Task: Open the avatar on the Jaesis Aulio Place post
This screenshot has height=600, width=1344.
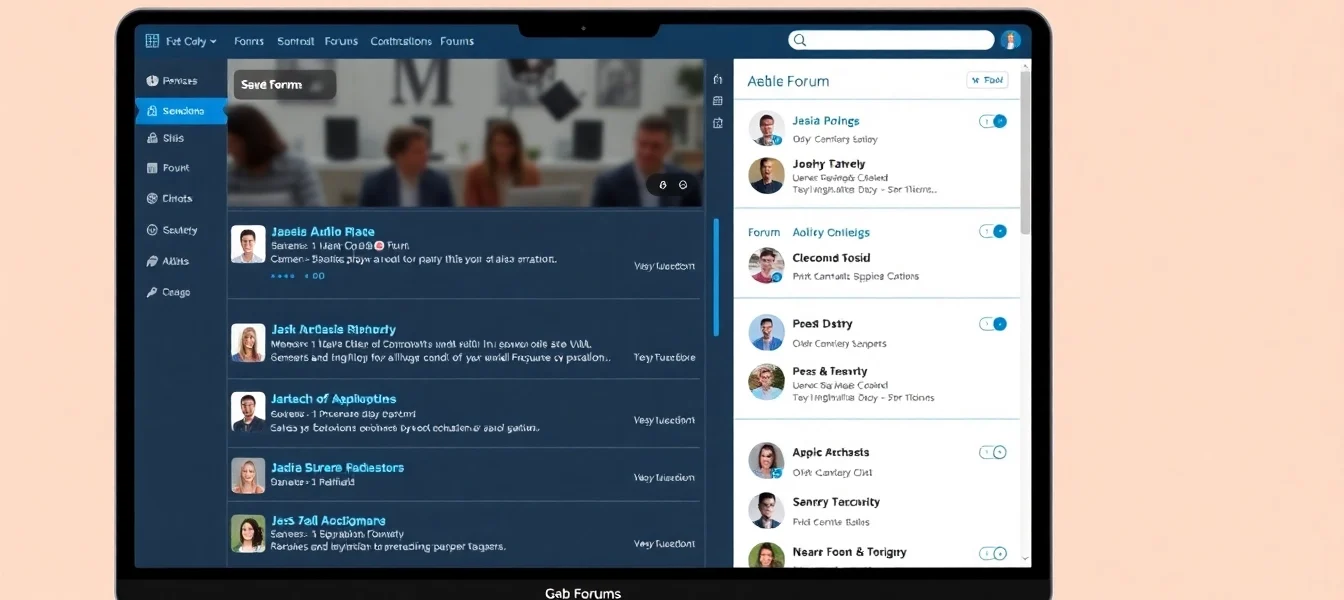Action: point(248,244)
